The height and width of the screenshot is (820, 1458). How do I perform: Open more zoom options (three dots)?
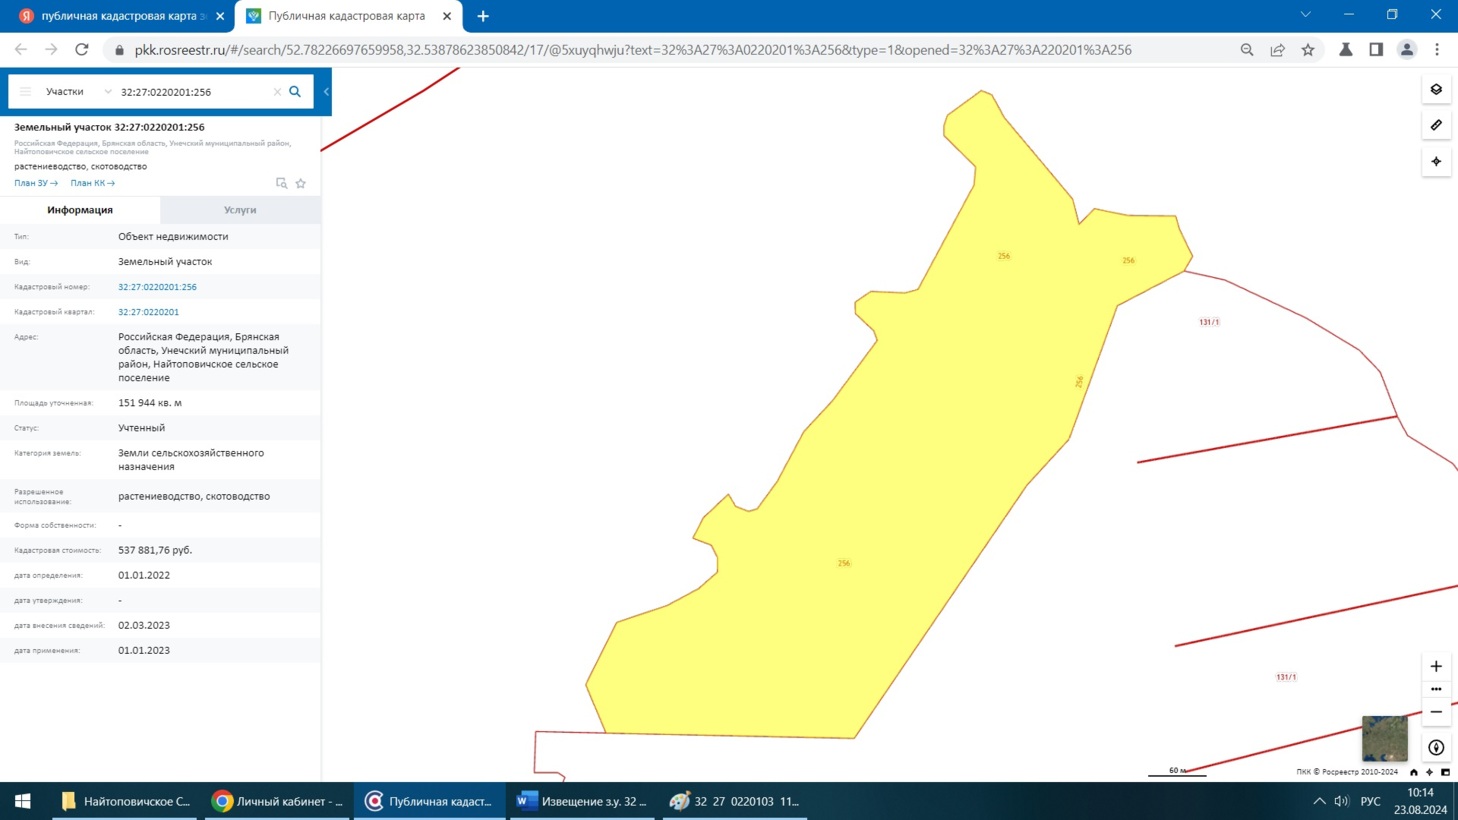pos(1436,689)
